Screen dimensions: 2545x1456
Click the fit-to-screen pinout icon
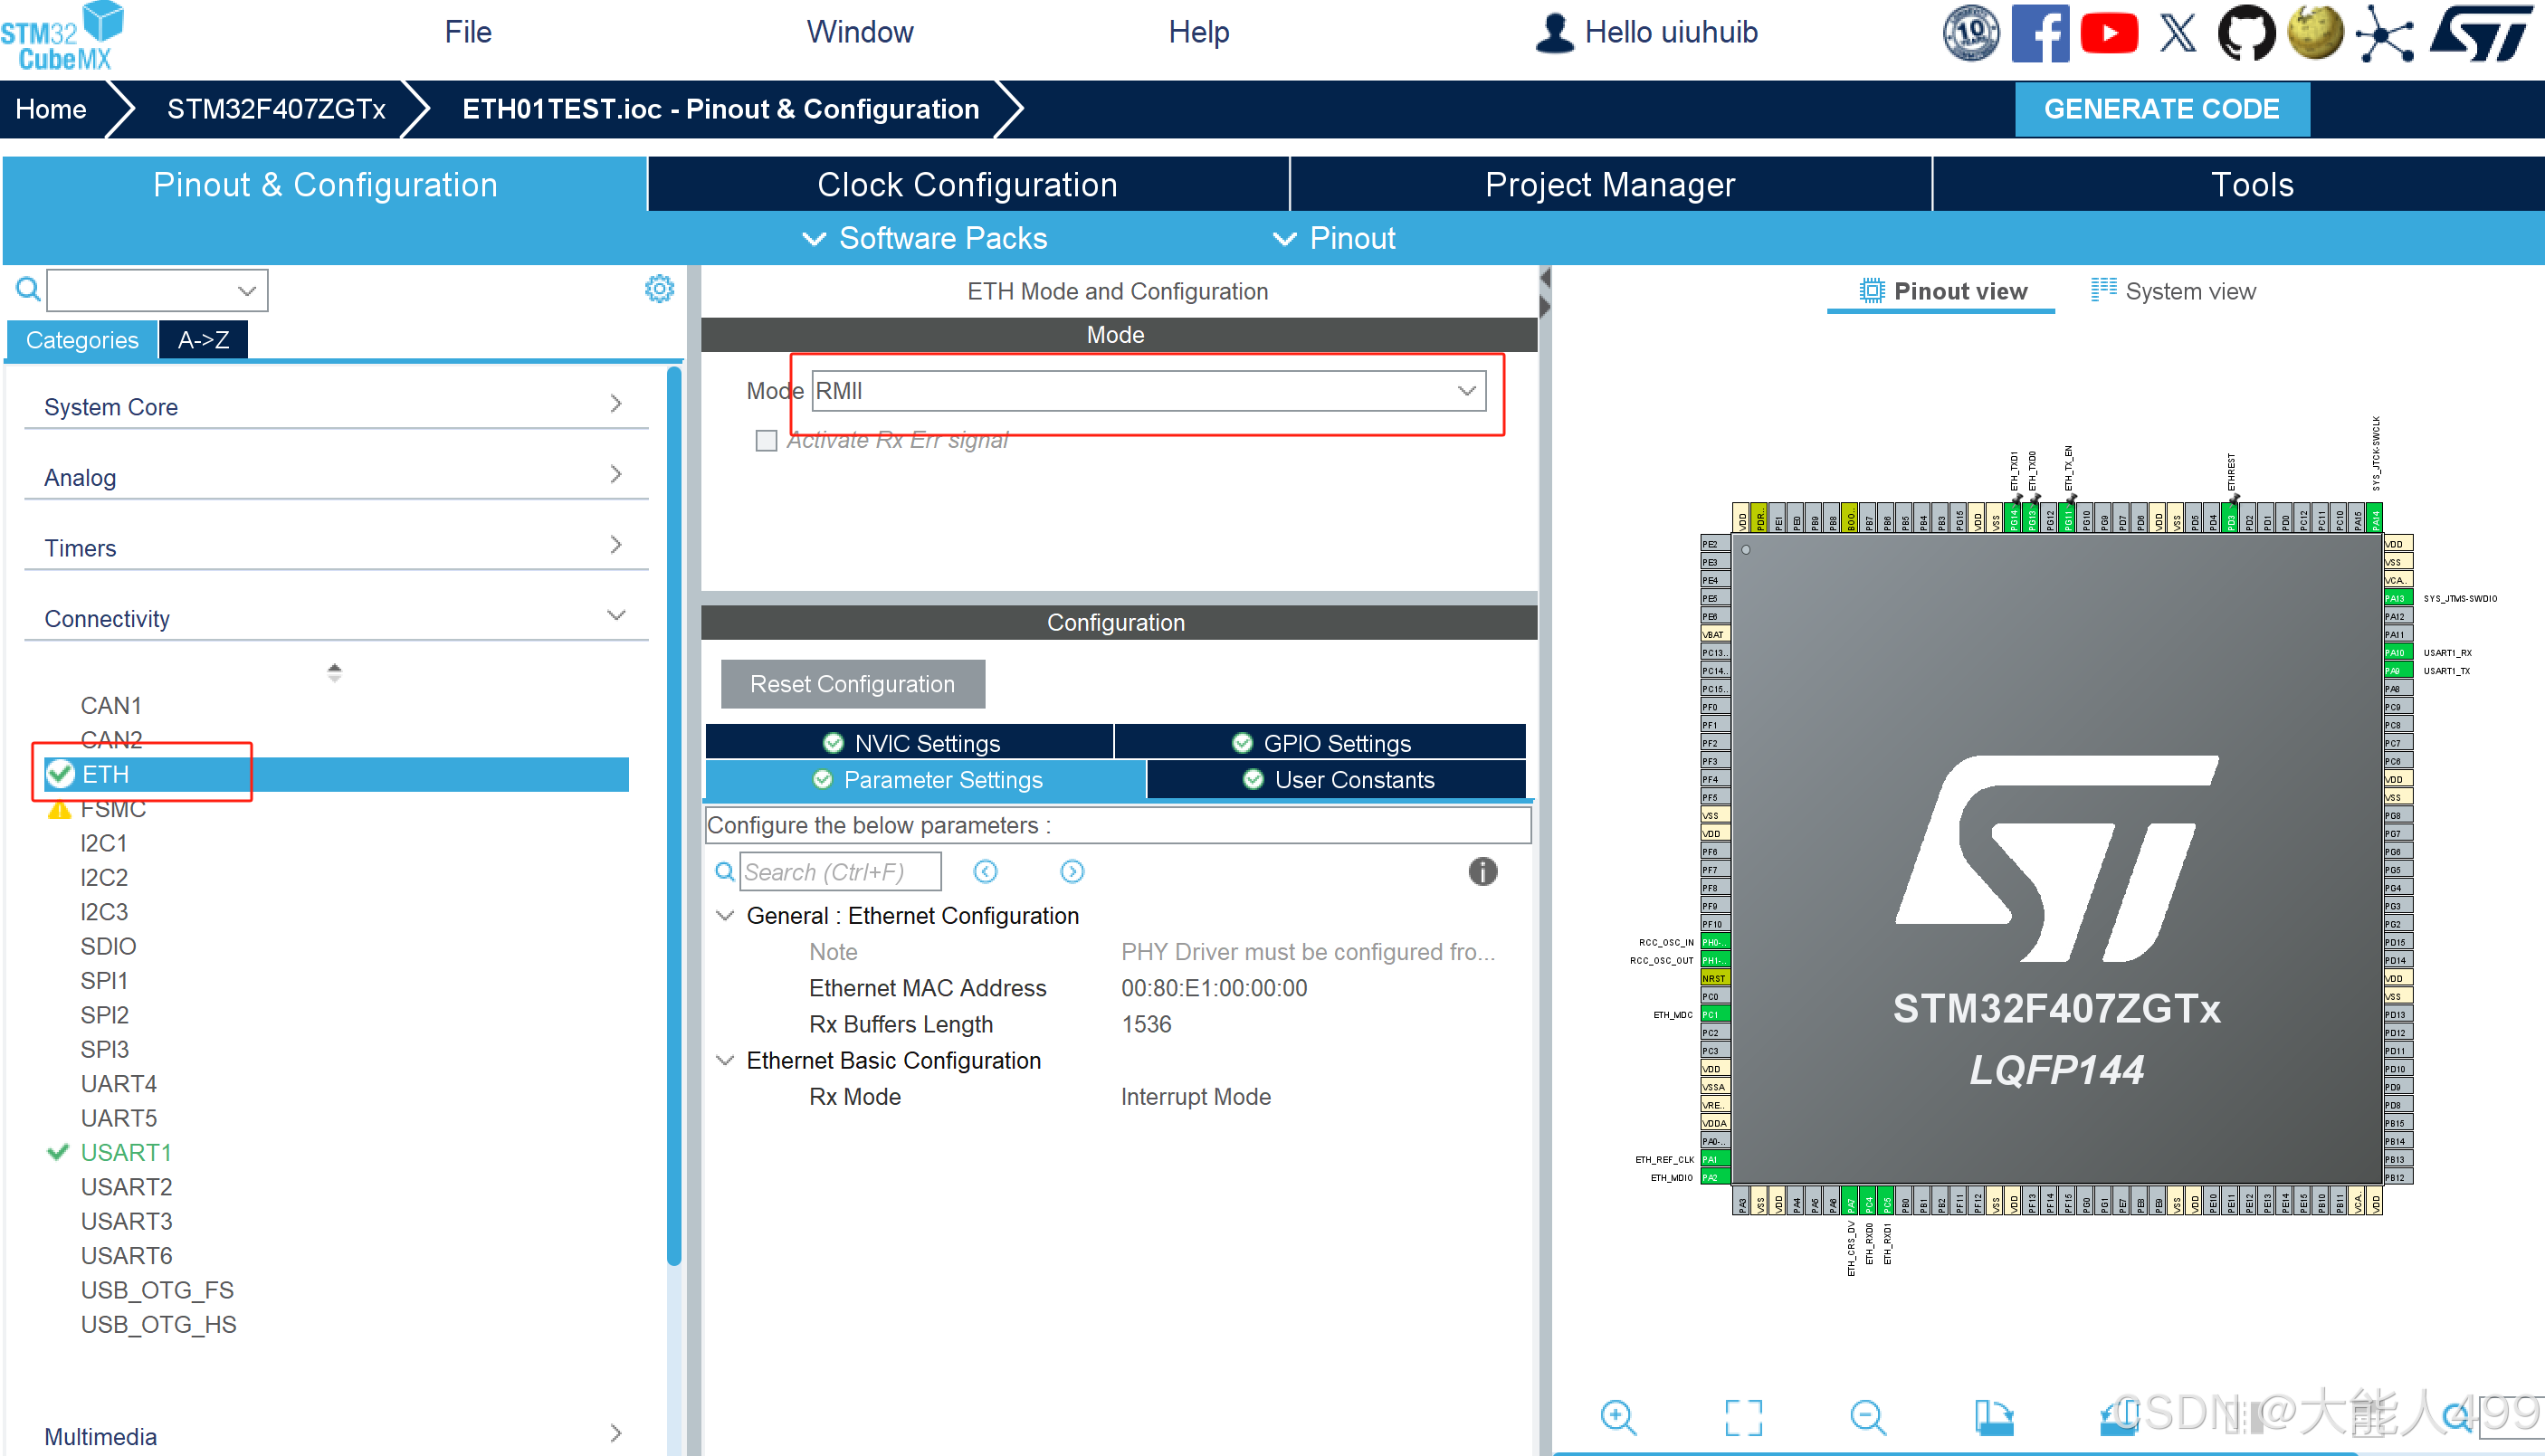pos(1743,1416)
